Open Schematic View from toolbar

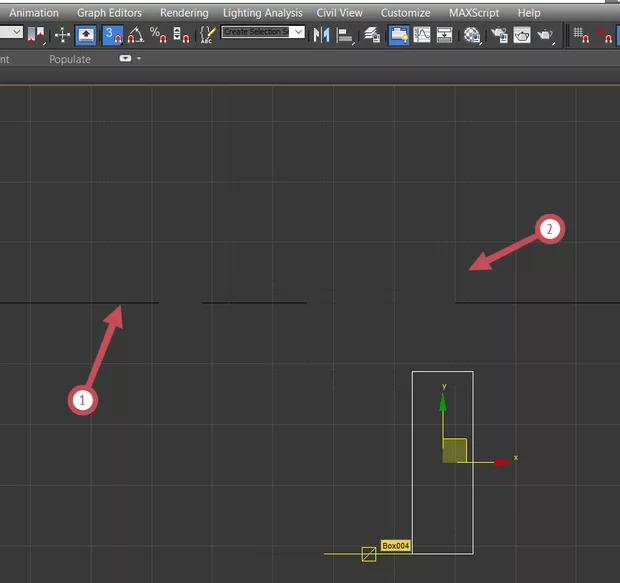(x=444, y=34)
